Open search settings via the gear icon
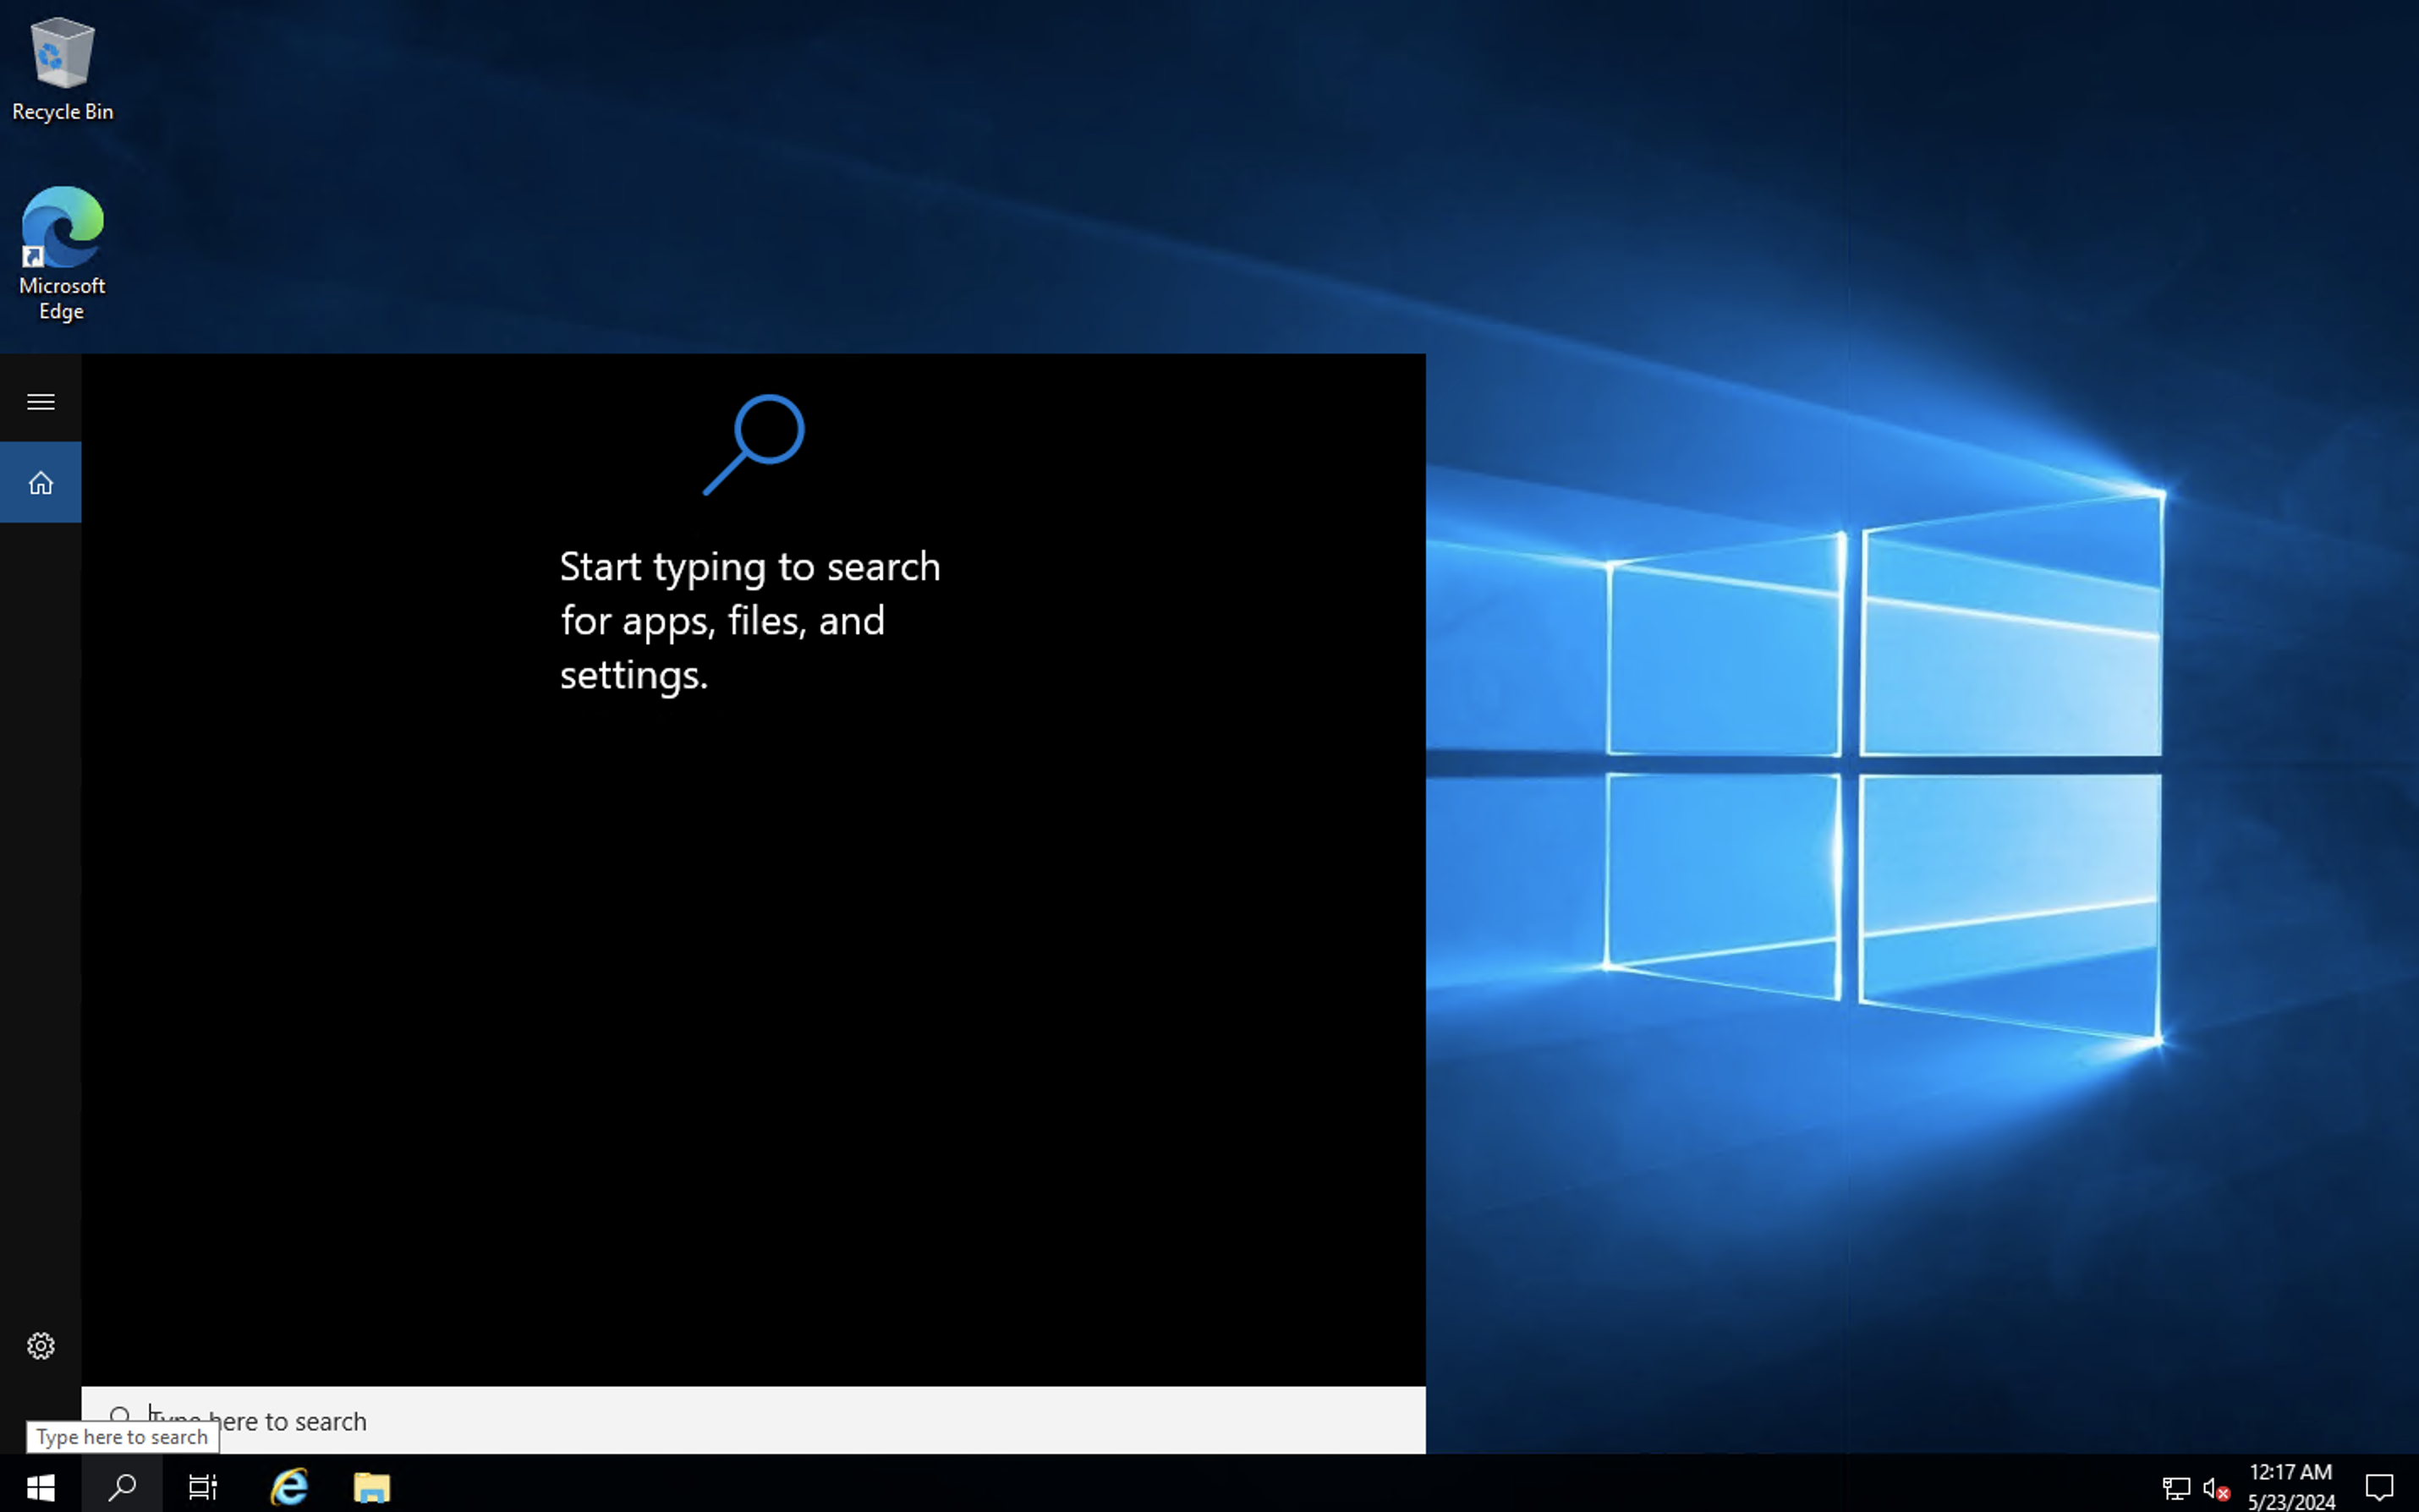 coord(40,1345)
